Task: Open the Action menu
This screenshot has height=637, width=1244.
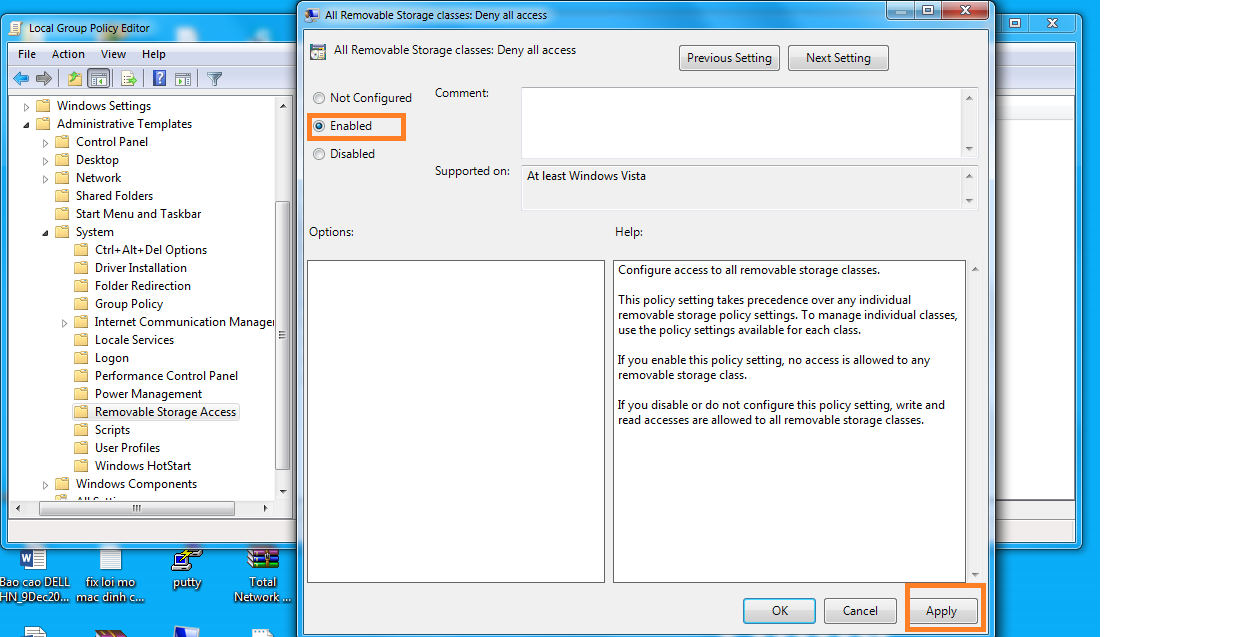Action: 68,54
